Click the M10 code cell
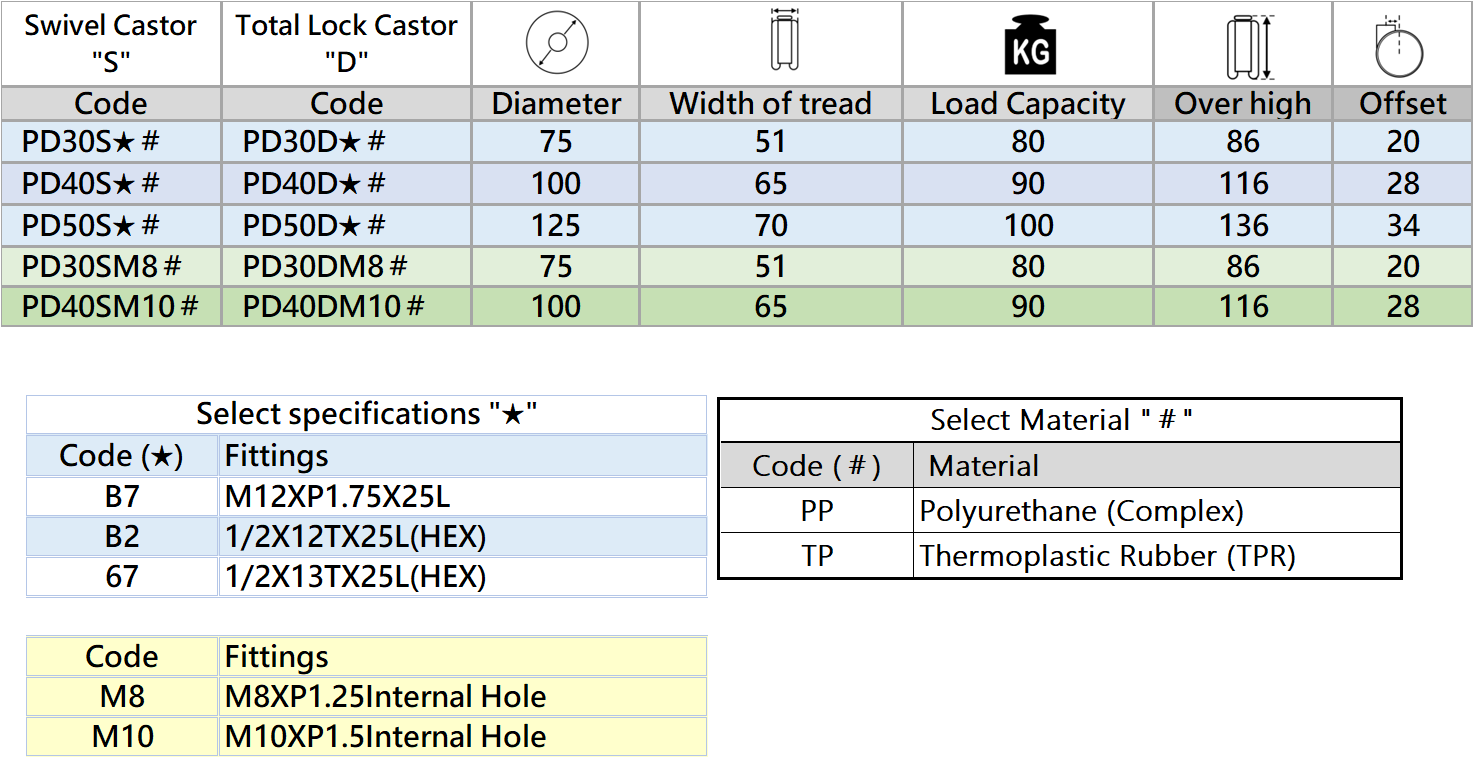Screen dimensions: 1475x774 pyautogui.click(x=122, y=737)
